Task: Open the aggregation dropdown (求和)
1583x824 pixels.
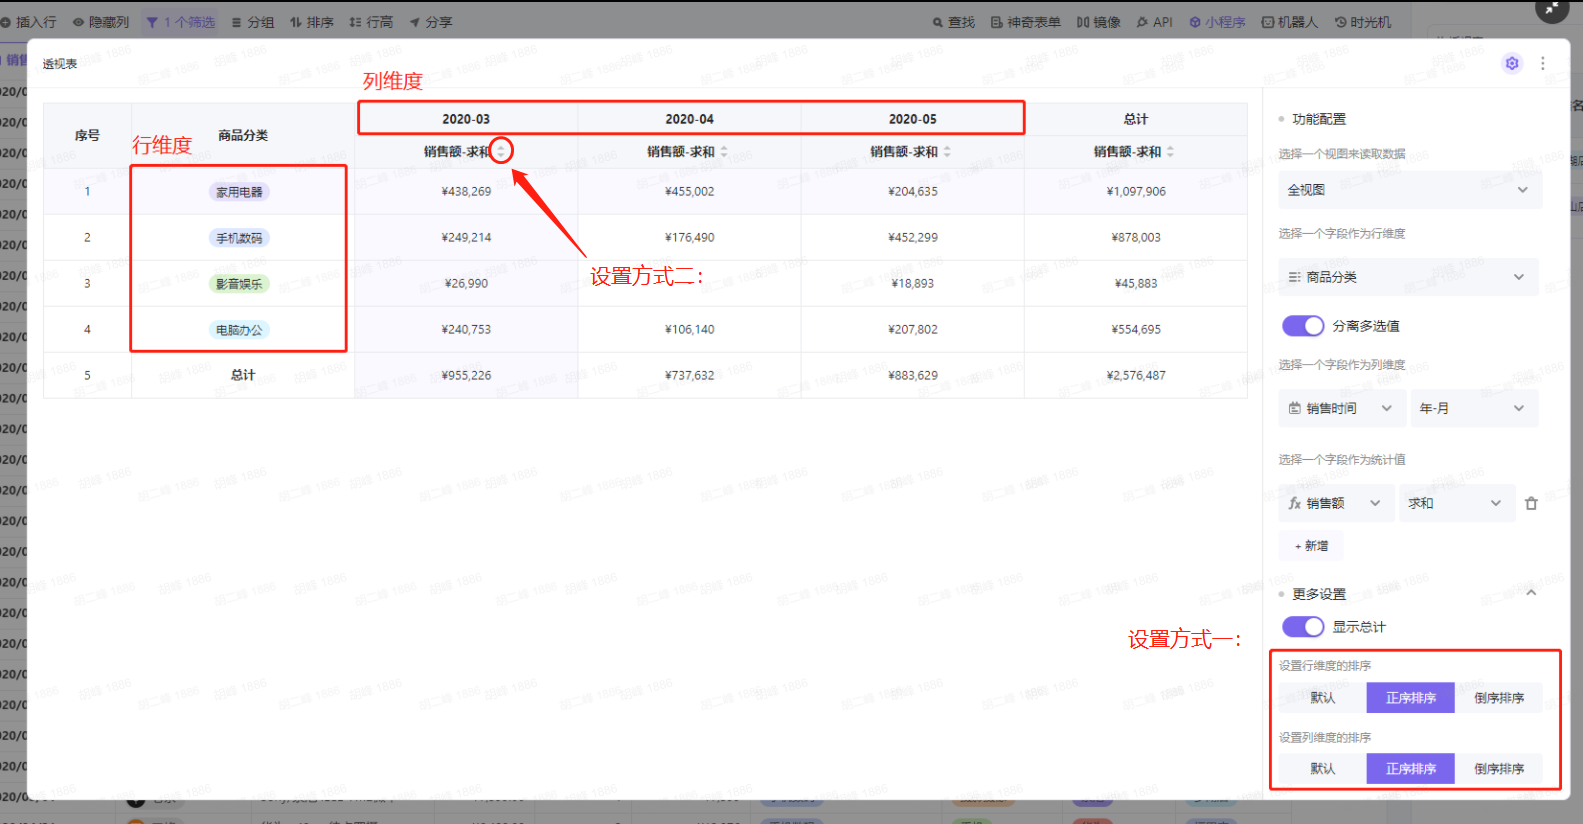Action: [x=1455, y=503]
